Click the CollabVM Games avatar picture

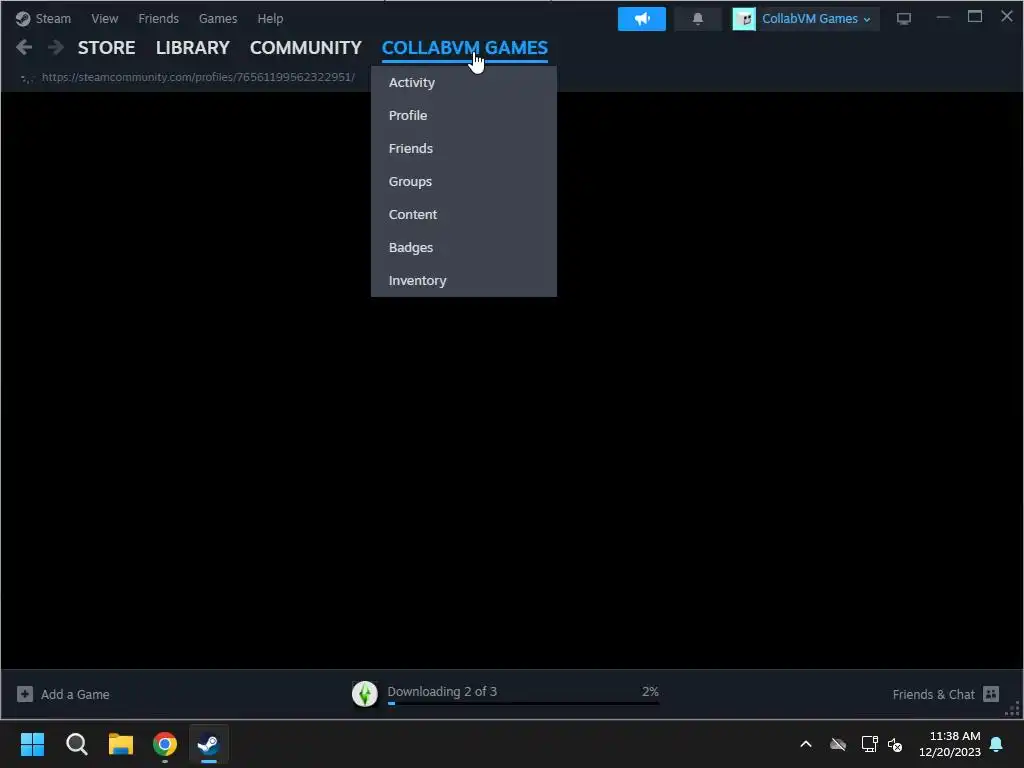pos(744,19)
